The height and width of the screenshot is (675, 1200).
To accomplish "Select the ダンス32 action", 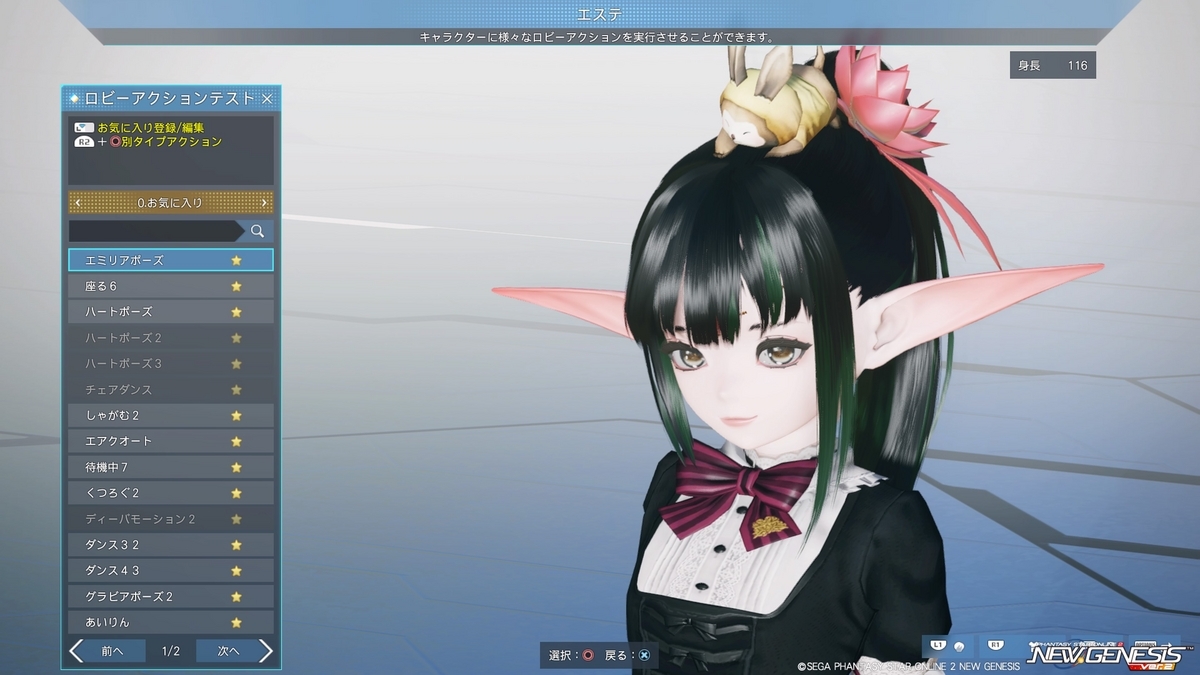I will tap(171, 545).
